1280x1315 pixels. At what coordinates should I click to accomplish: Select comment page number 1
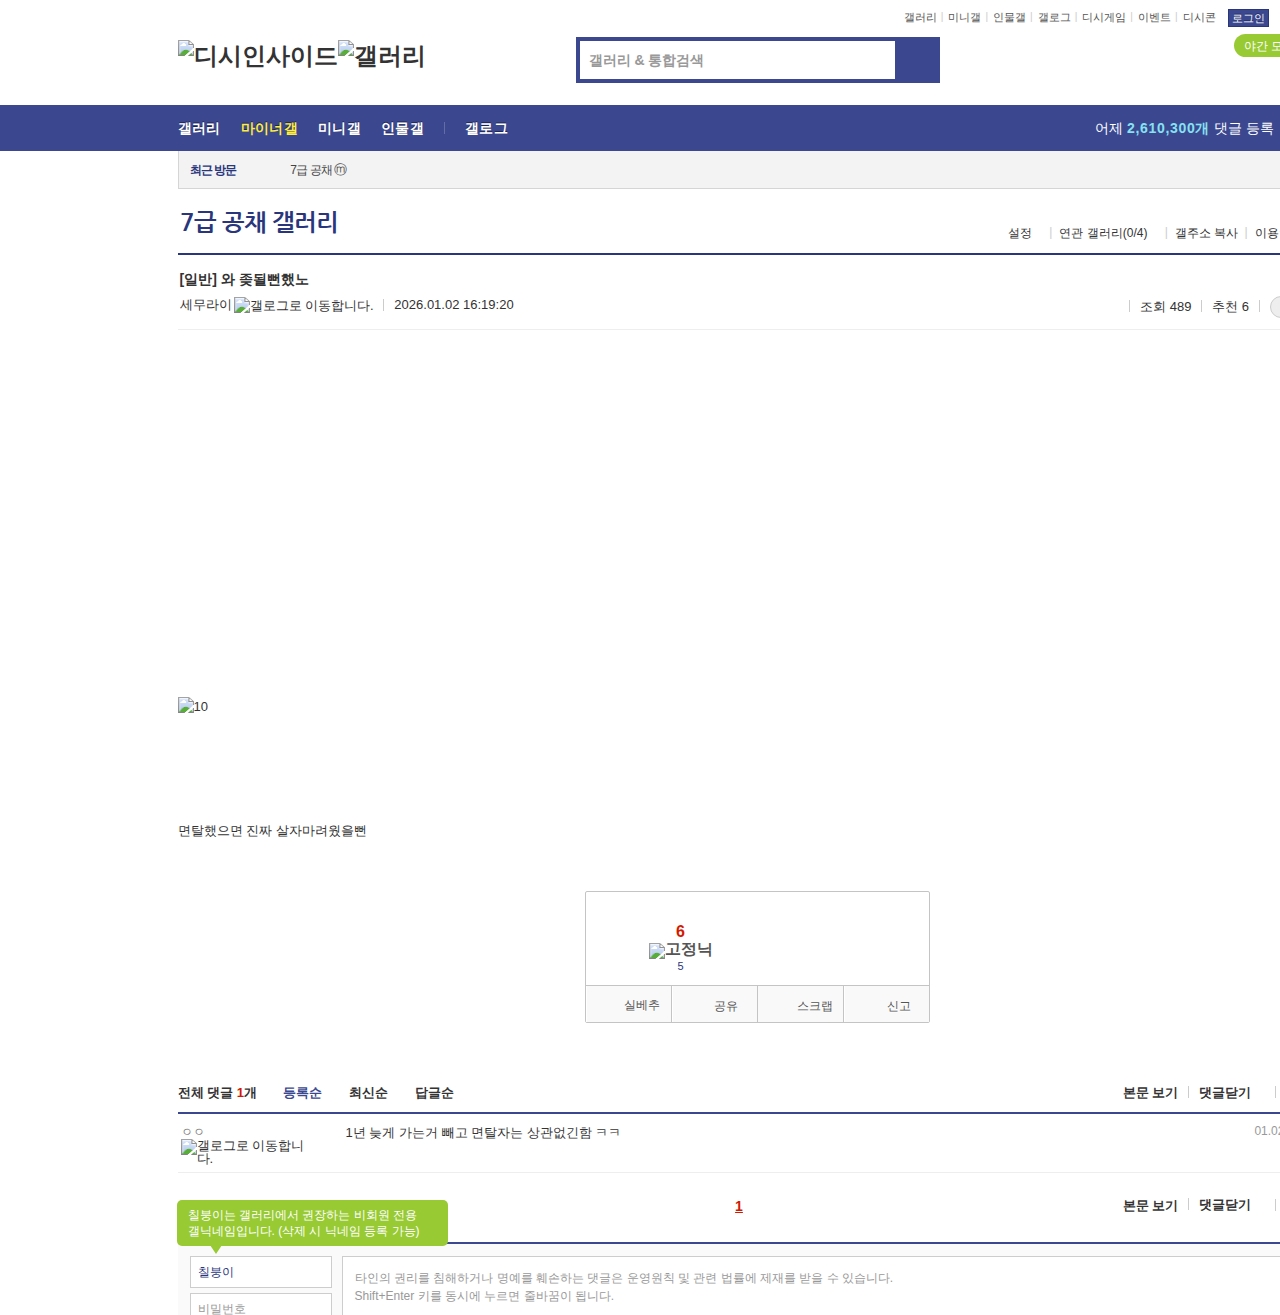point(739,1206)
